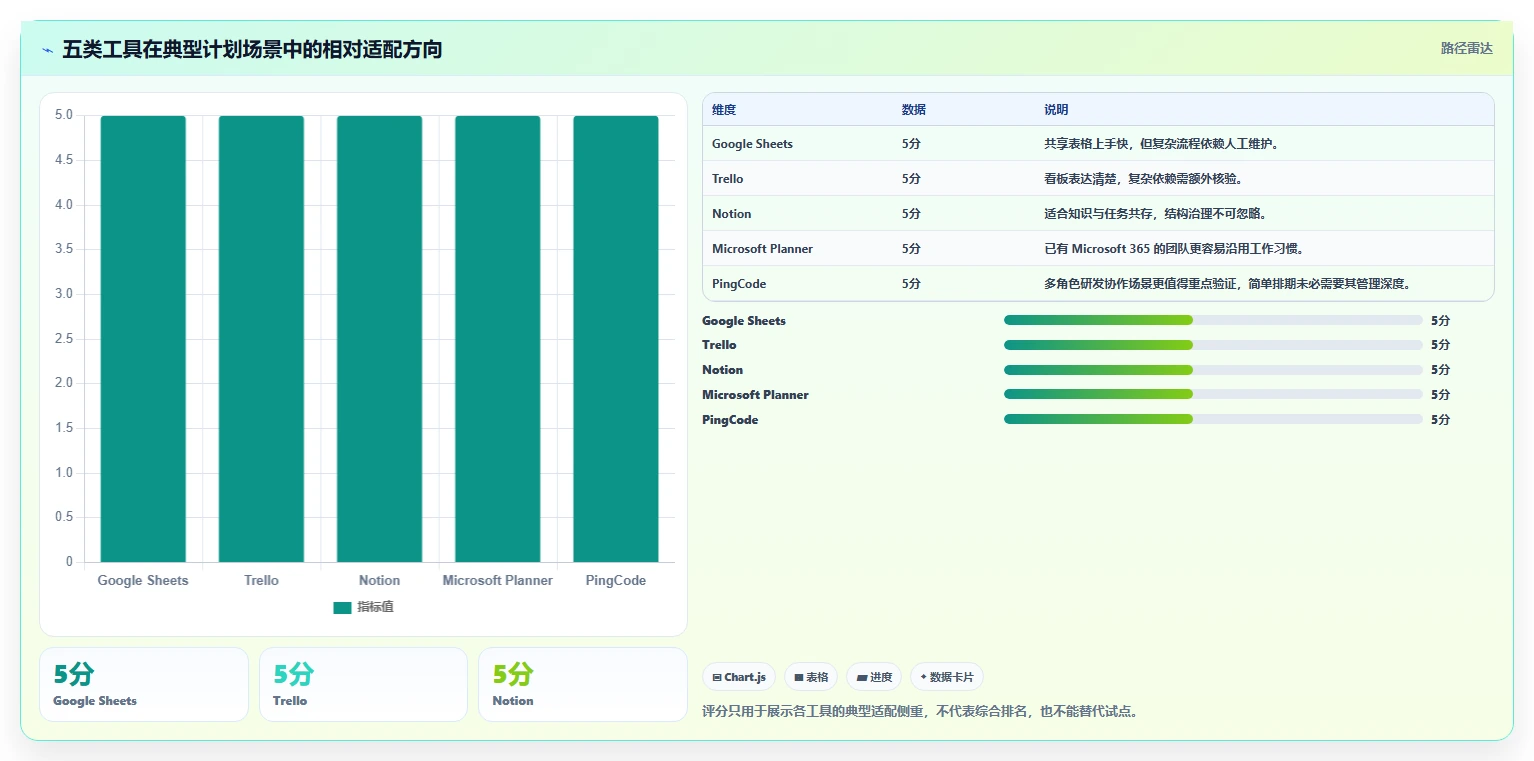Screen dimensions: 1534x761
Task: Click the 说明 column header
Action: [1056, 110]
